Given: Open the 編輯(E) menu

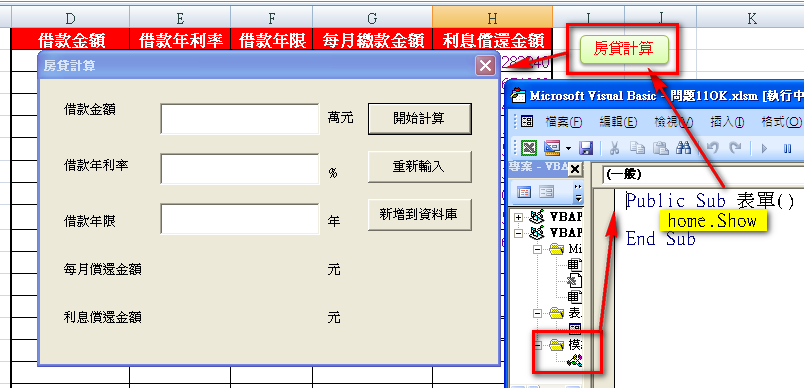Looking at the screenshot, I should click(x=618, y=122).
